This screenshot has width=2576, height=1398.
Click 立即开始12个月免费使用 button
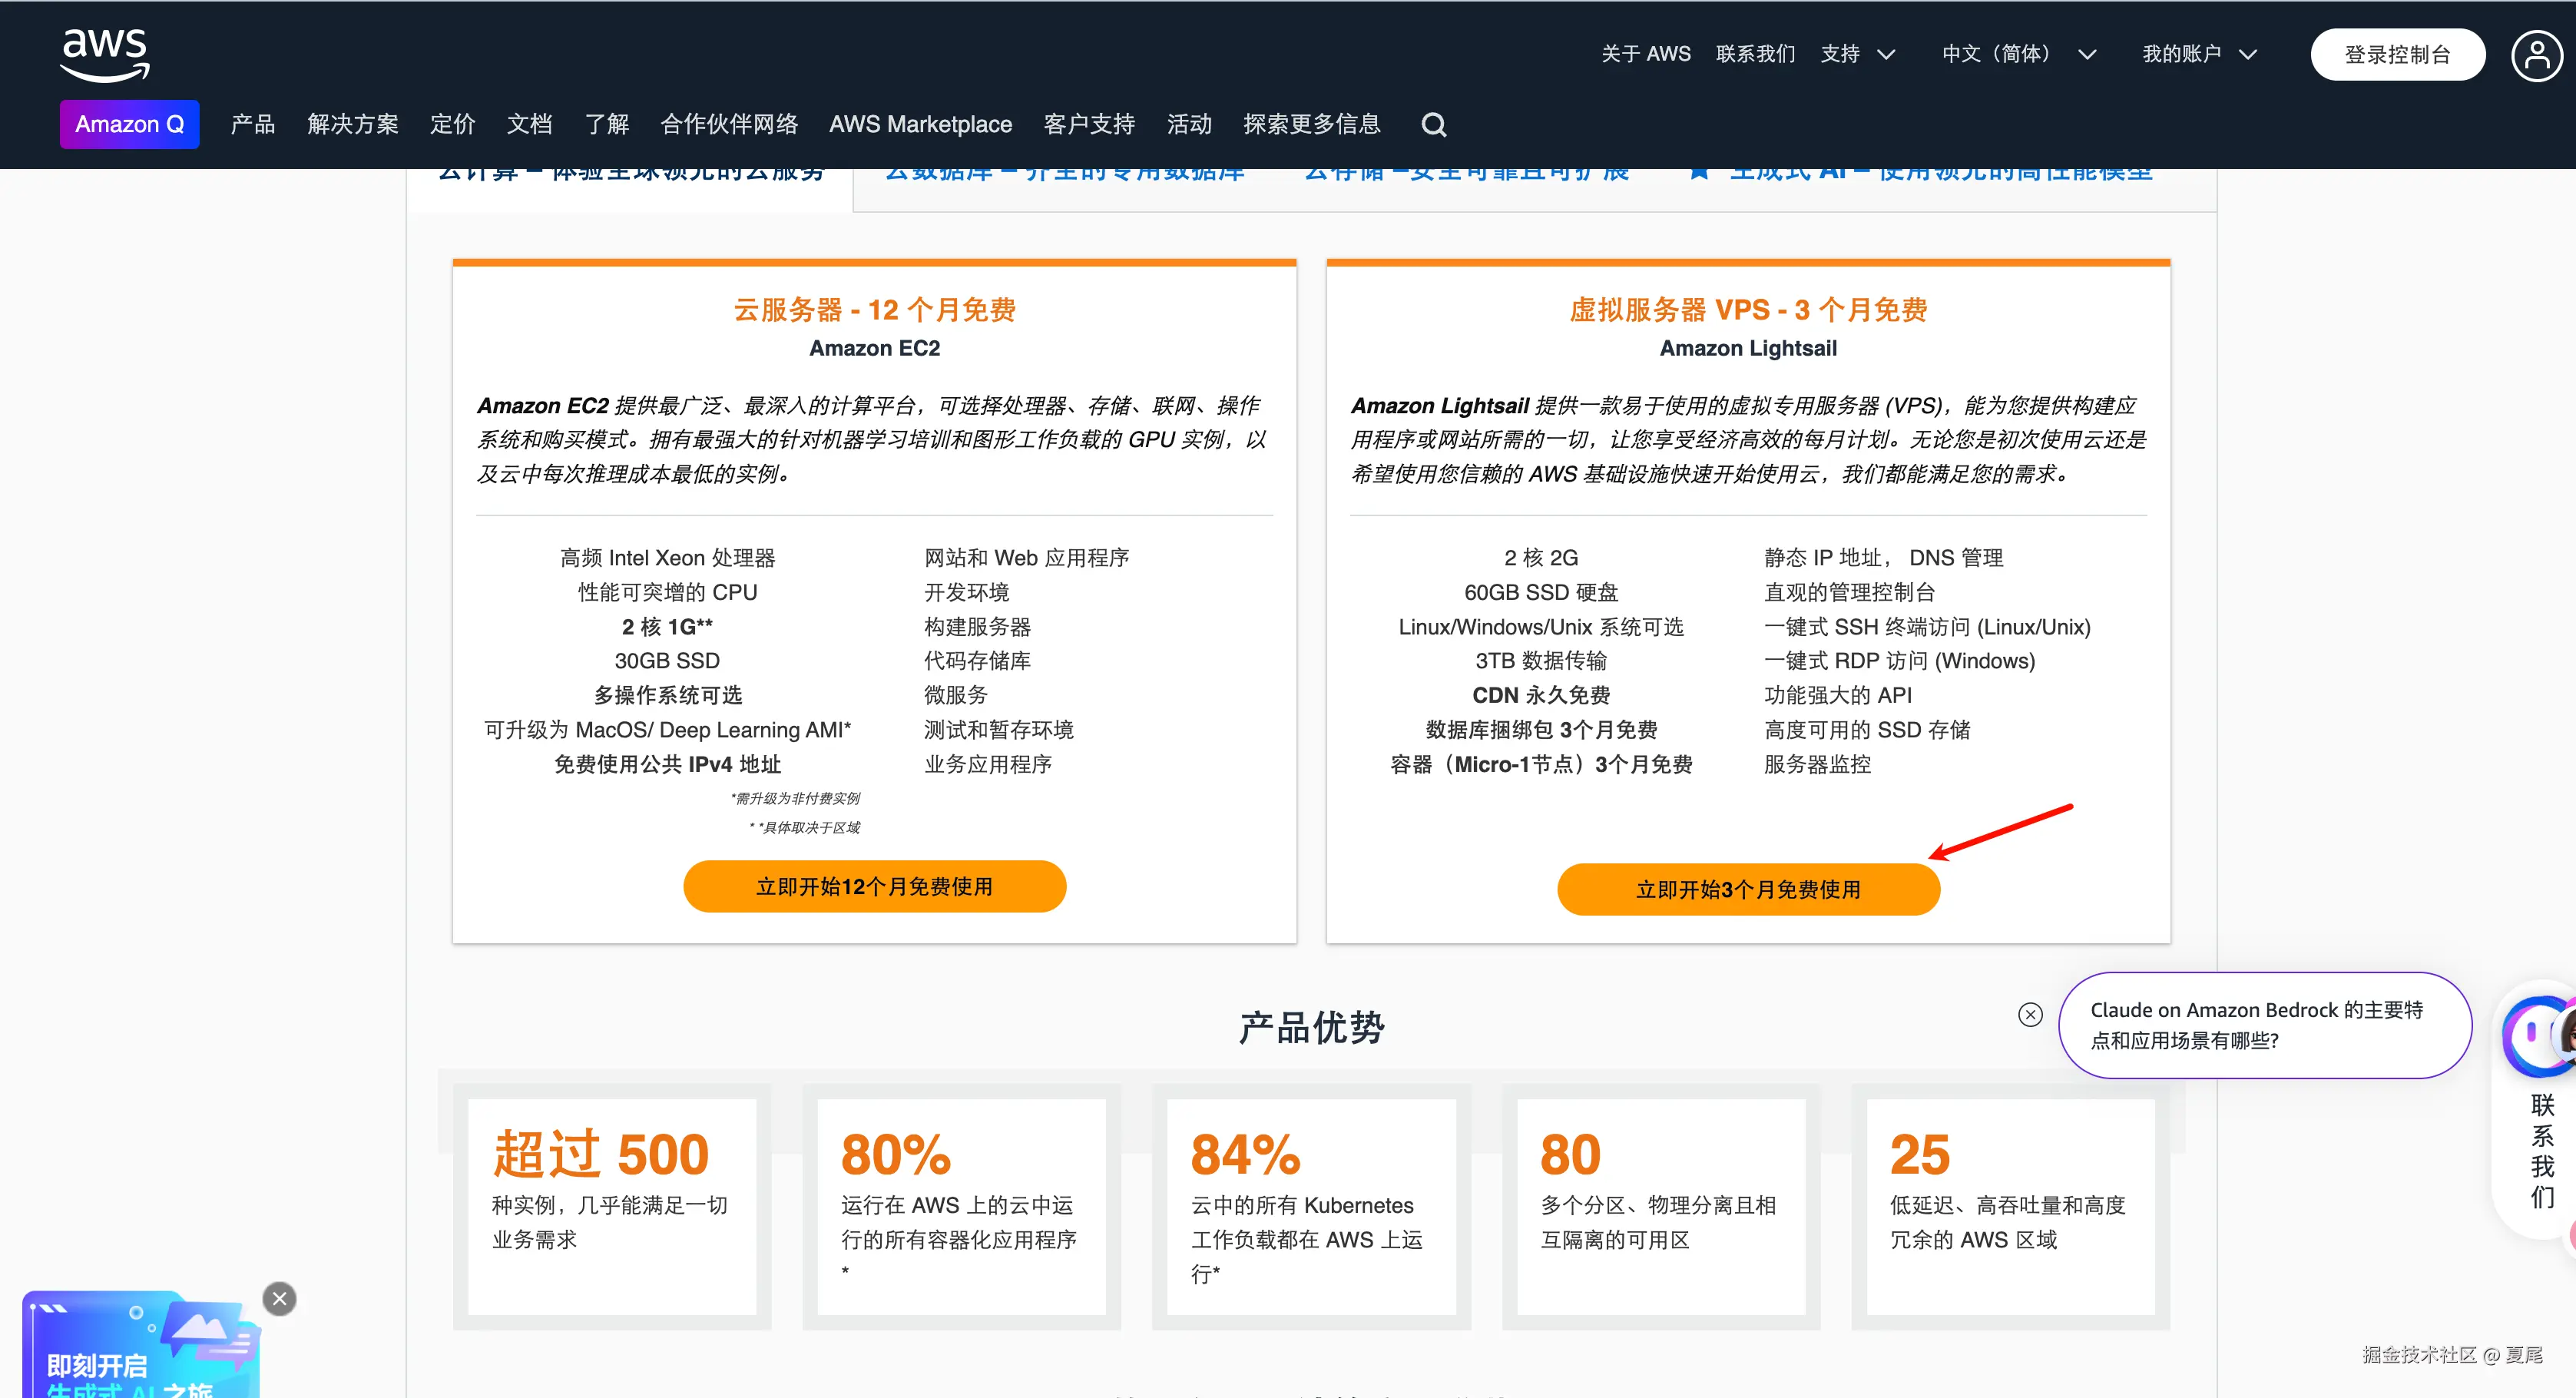(x=874, y=886)
